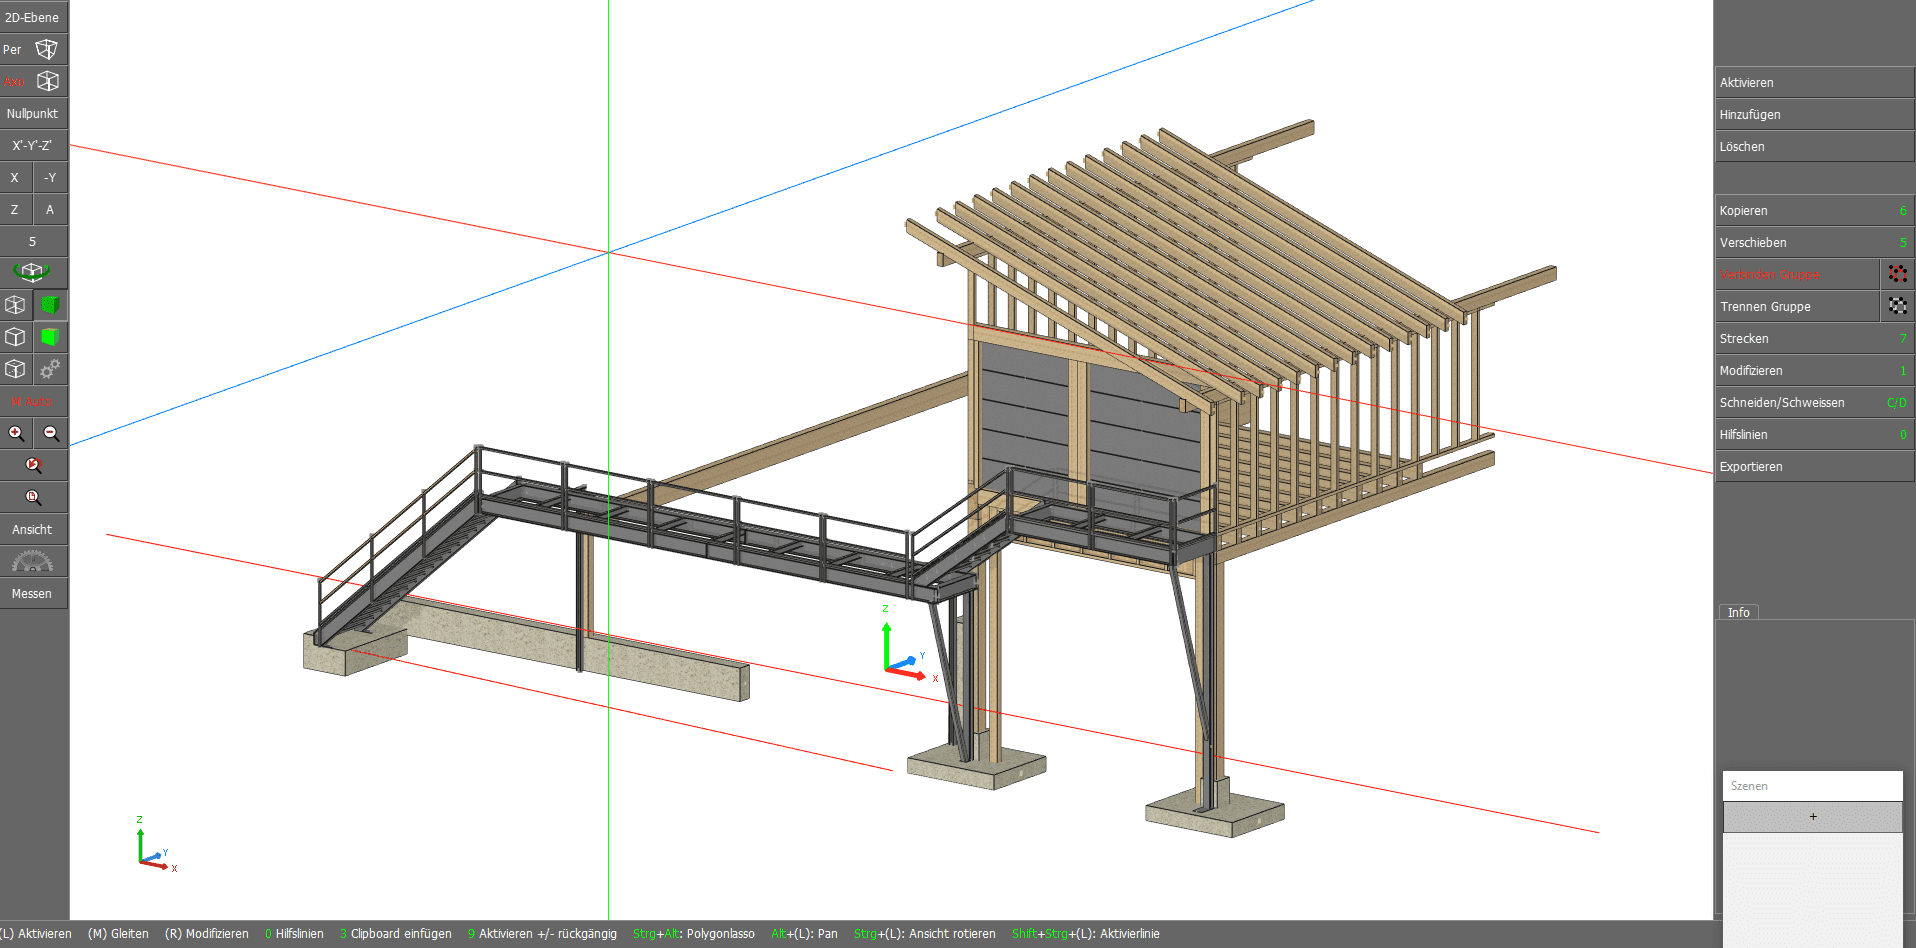1916x948 pixels.
Task: Open the Ansicht view menu
Action: coord(32,529)
